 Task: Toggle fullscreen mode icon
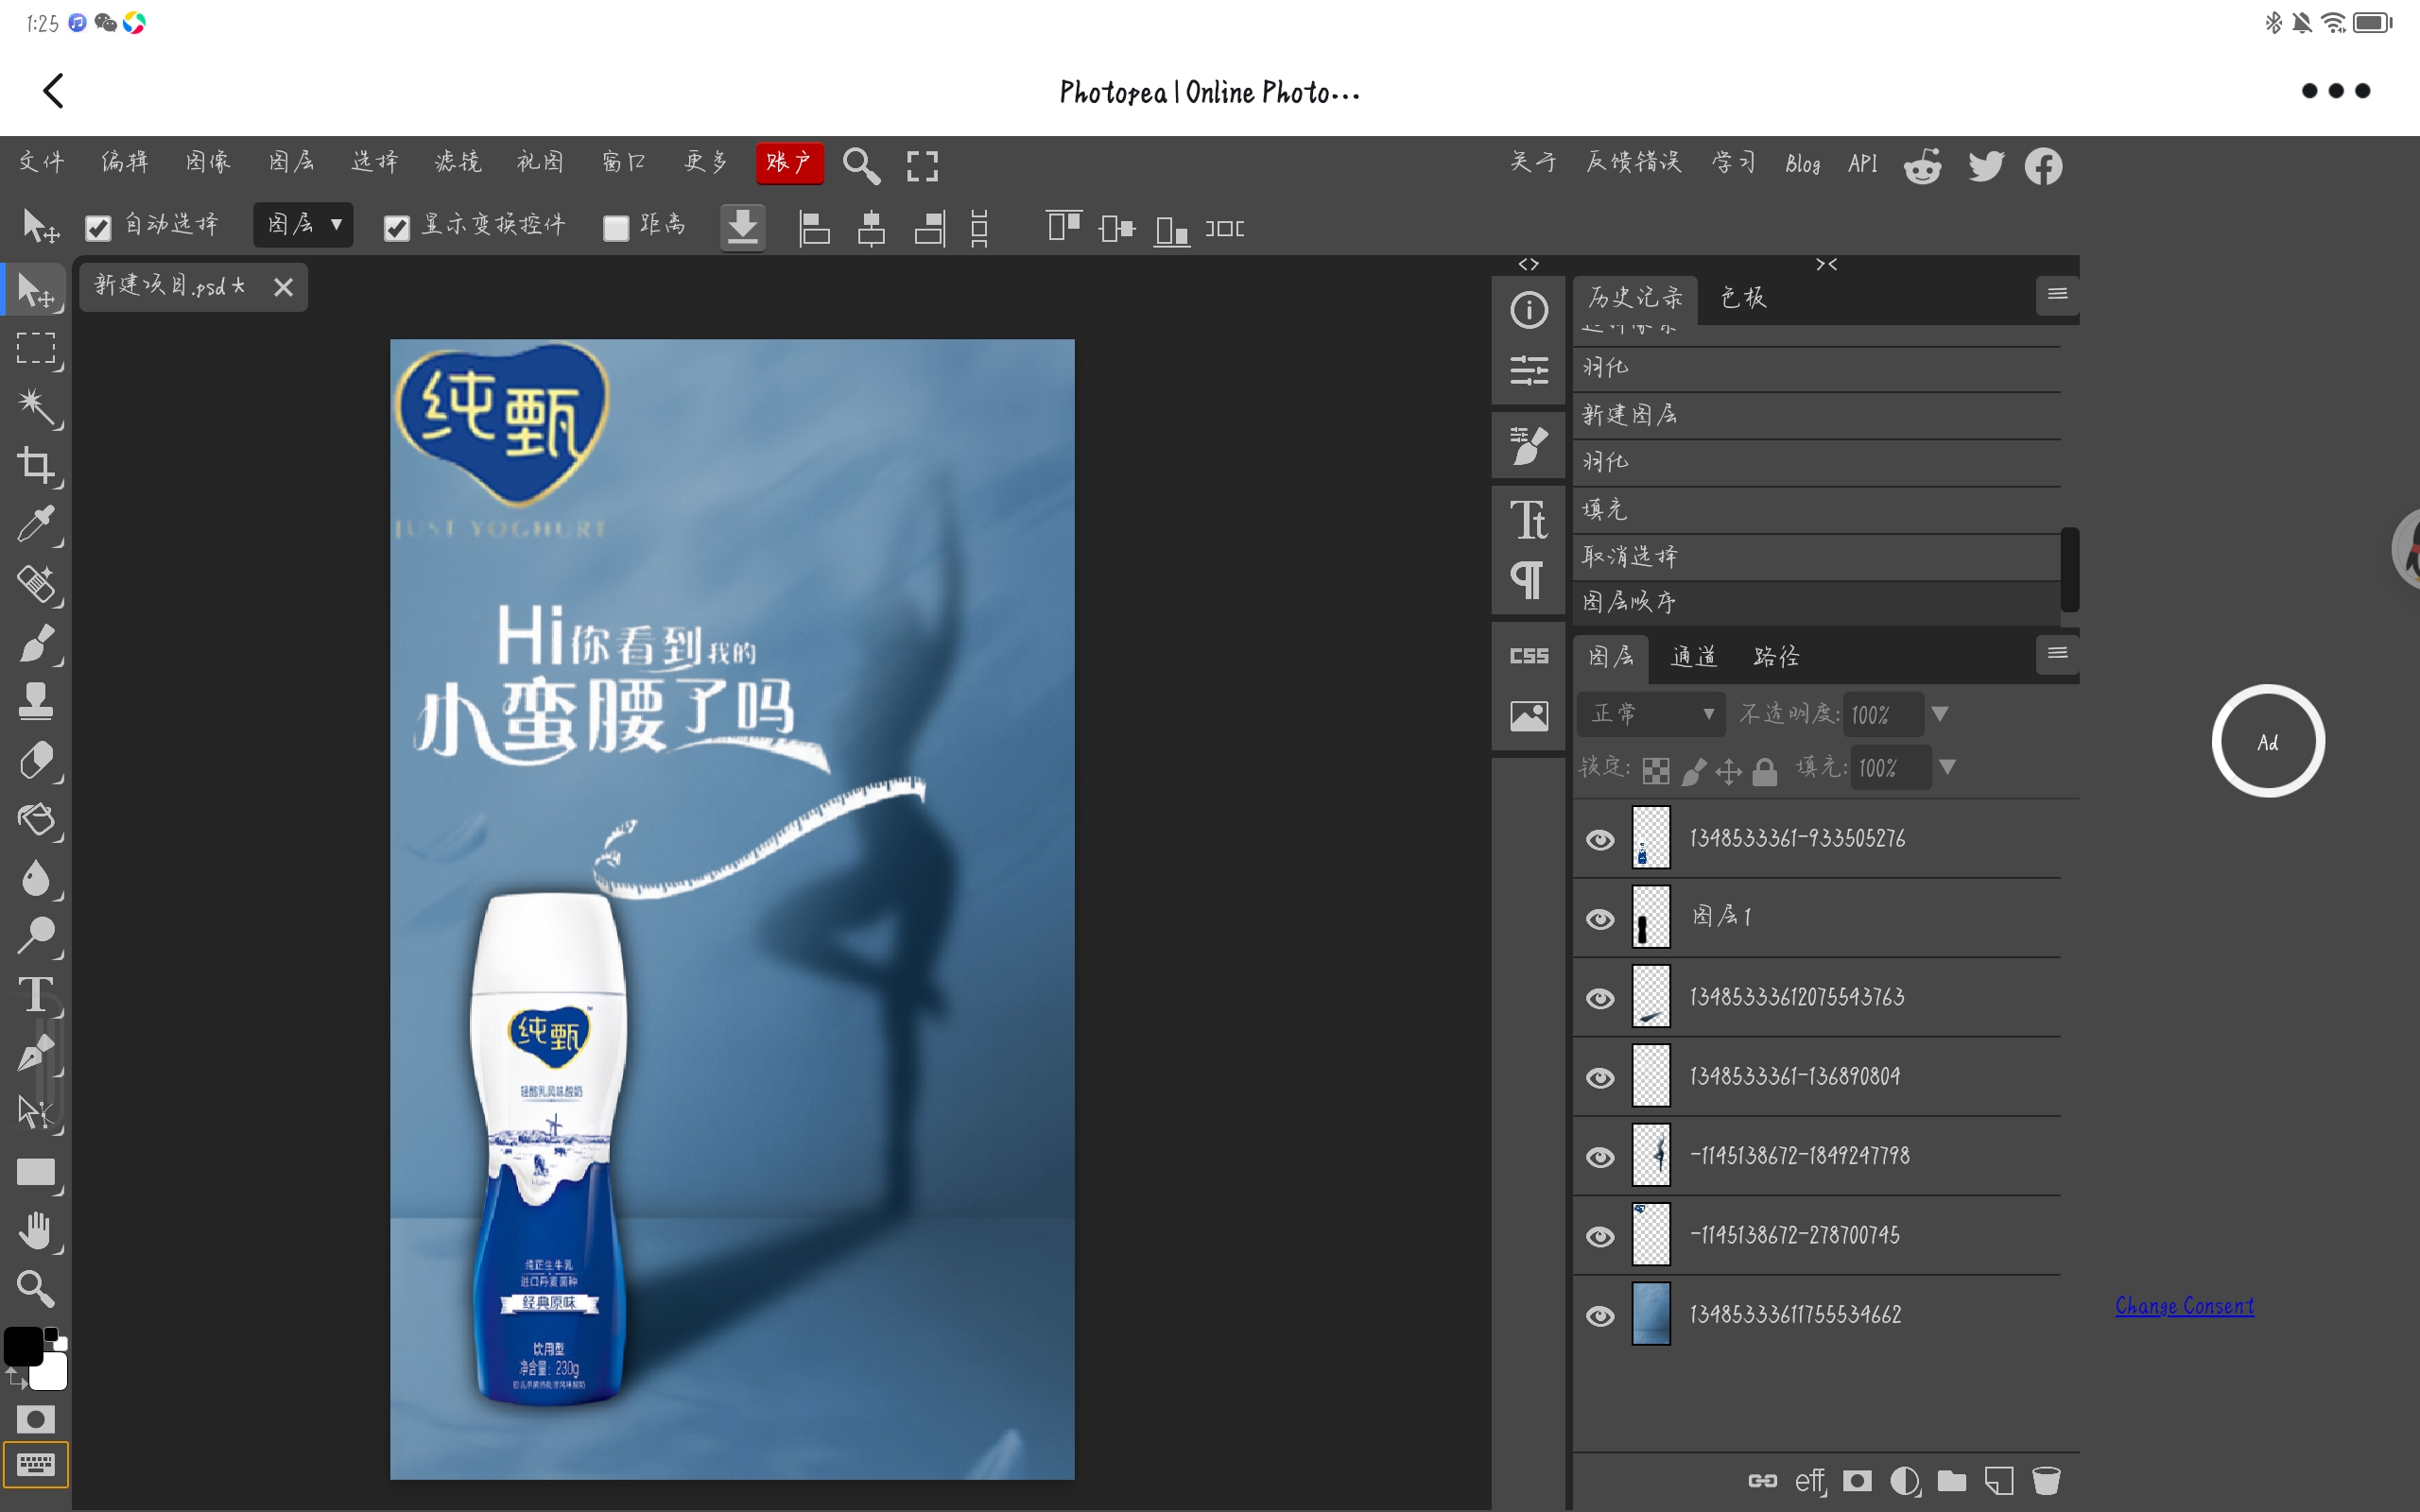922,166
